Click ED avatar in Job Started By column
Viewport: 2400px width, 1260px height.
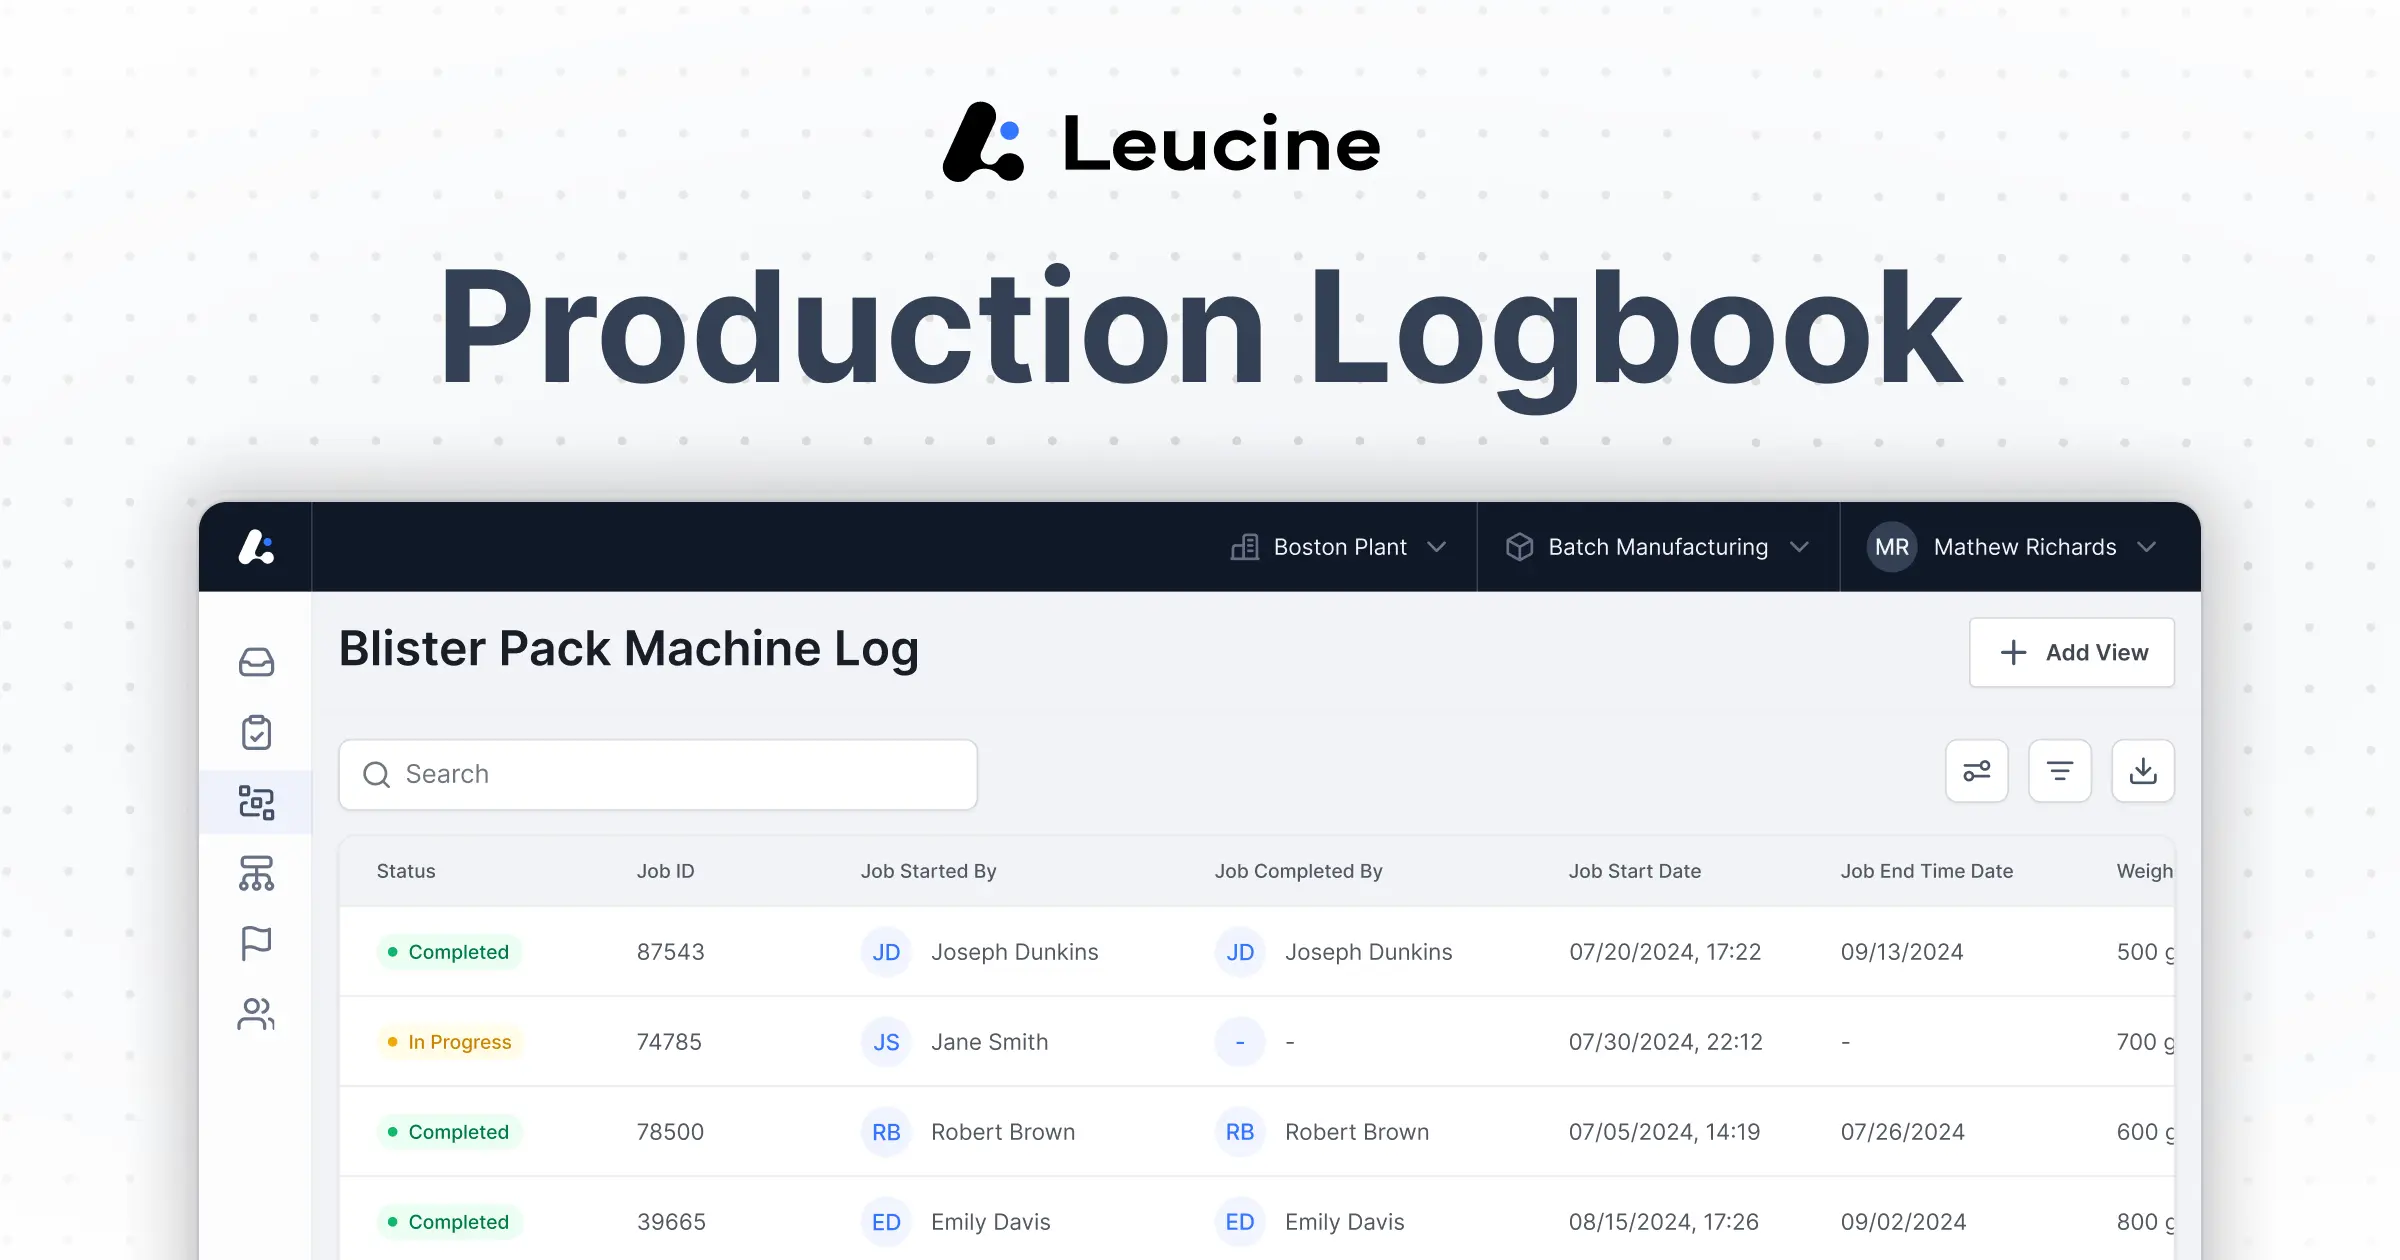(x=886, y=1222)
